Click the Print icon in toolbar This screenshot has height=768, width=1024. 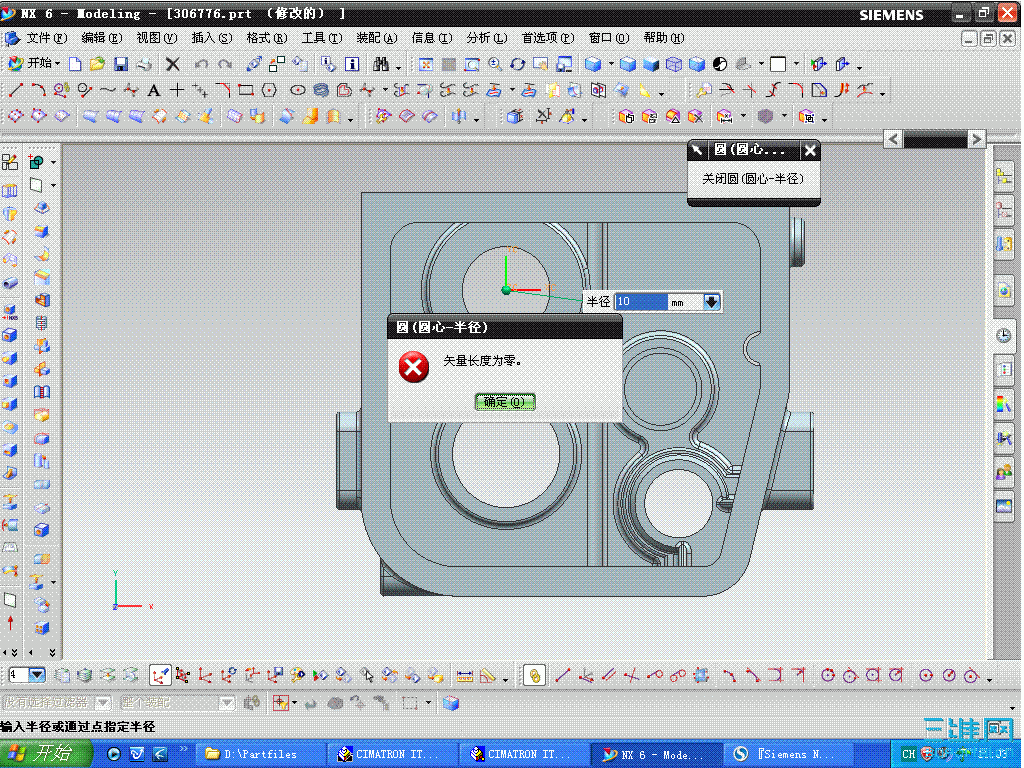pos(144,64)
